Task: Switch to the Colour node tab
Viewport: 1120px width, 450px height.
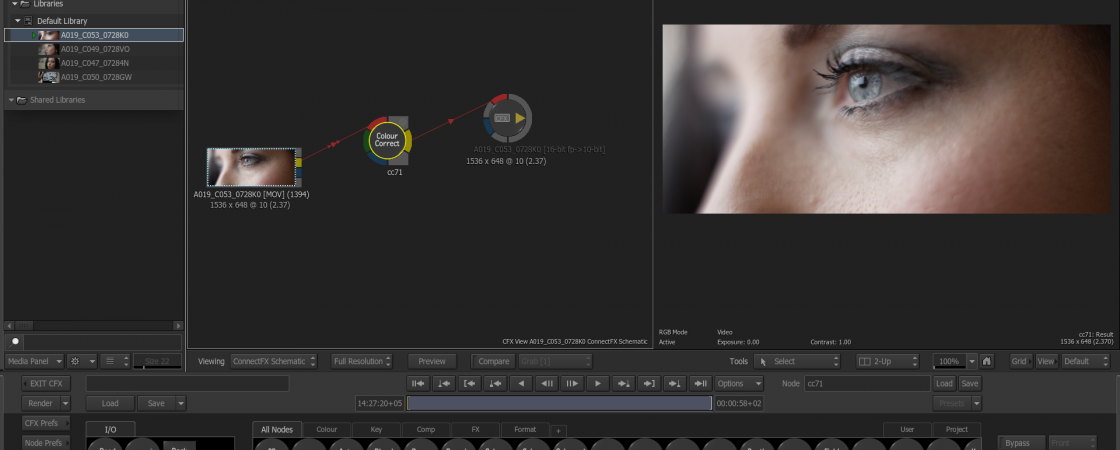Action: click(326, 429)
